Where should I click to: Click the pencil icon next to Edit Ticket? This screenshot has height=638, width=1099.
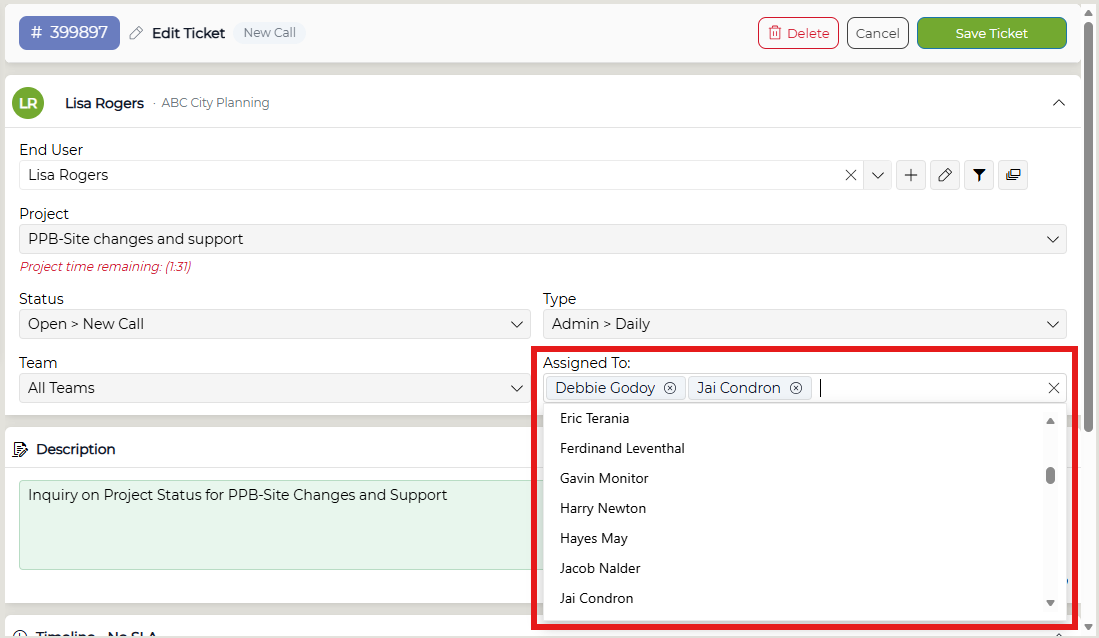pos(136,33)
